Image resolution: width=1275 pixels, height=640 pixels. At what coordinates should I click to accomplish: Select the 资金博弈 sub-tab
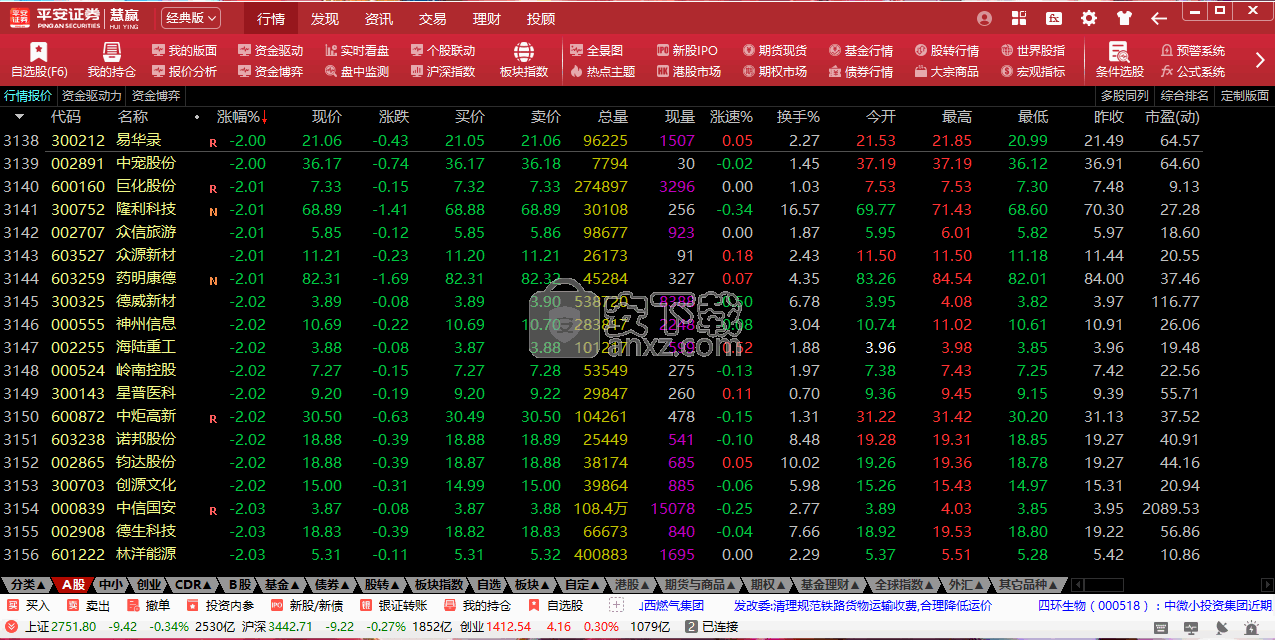(157, 96)
